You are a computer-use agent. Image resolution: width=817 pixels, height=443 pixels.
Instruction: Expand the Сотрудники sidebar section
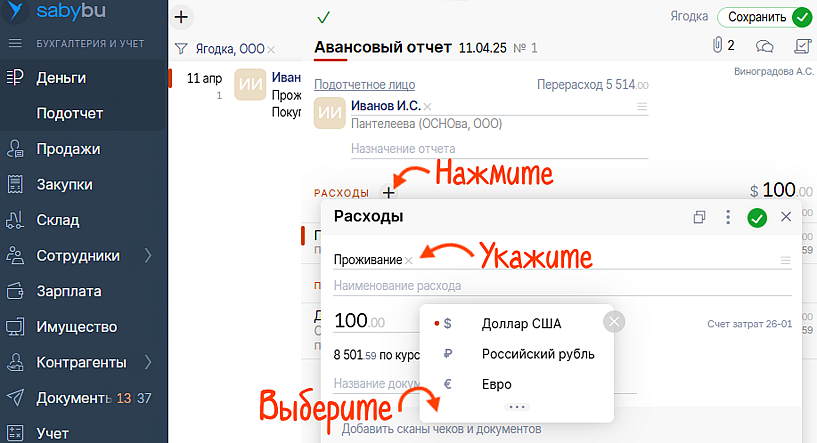pyautogui.click(x=148, y=255)
